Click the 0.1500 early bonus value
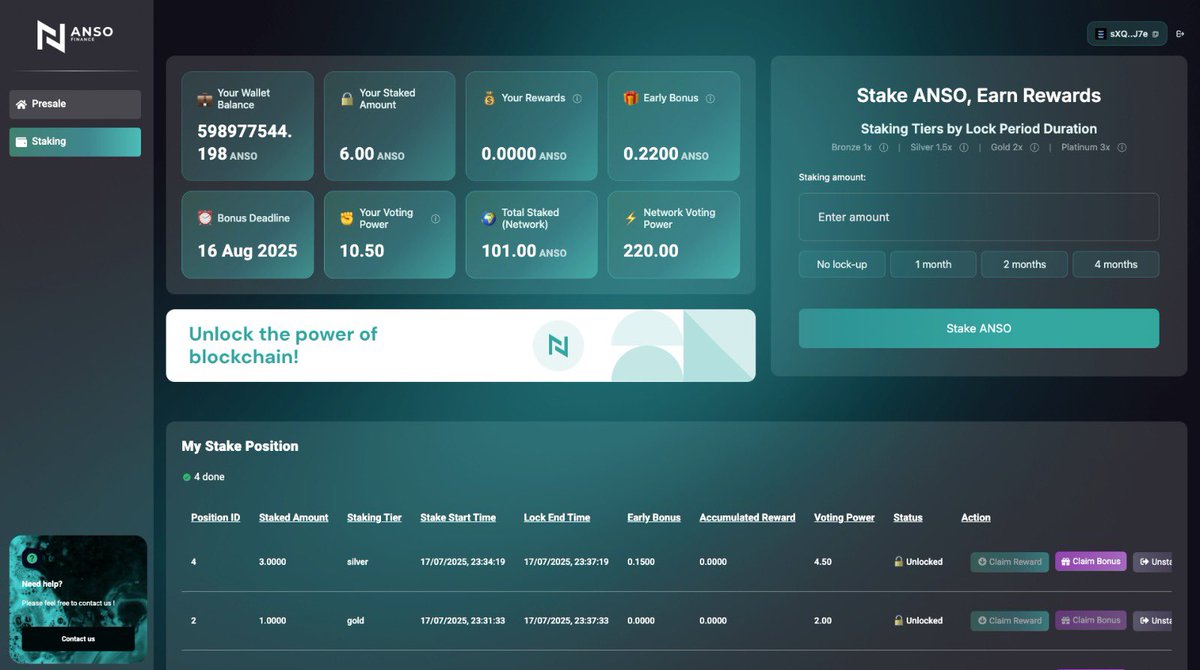The width and height of the screenshot is (1200, 670). point(641,562)
